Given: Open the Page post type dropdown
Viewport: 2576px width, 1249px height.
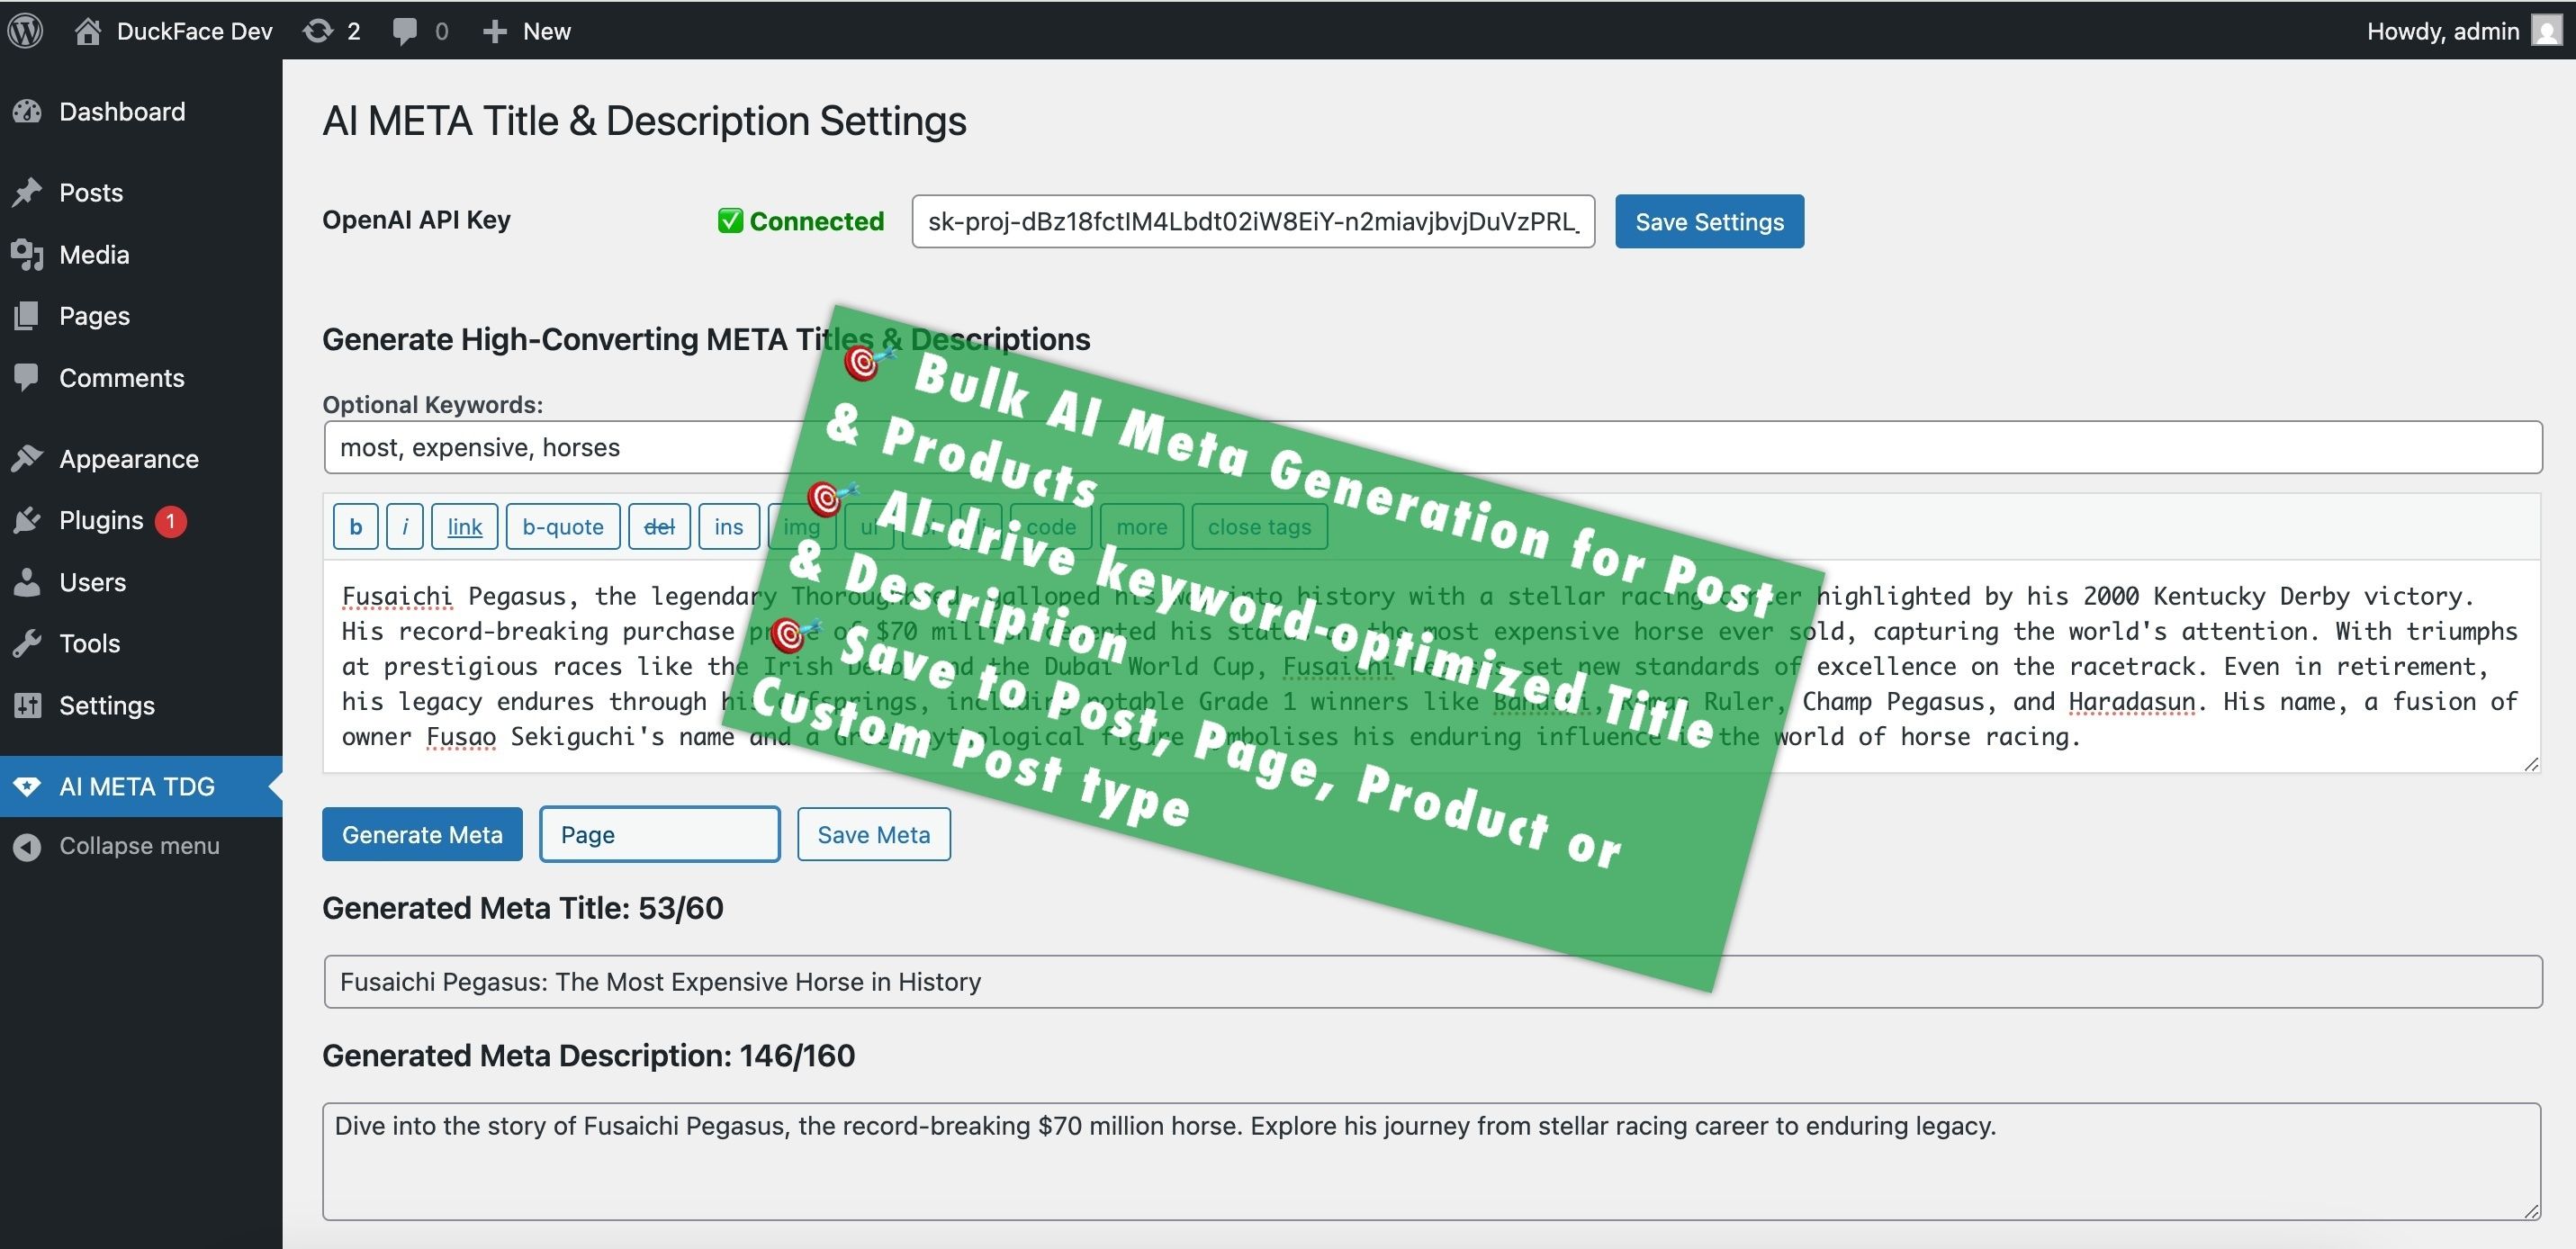Looking at the screenshot, I should (x=659, y=834).
